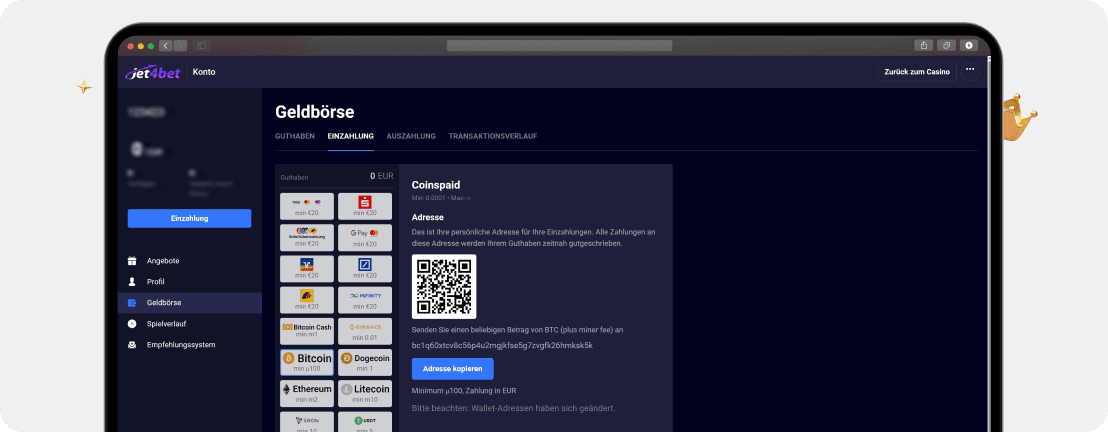Select Ethereum payment option
Viewport: 1108px width, 432px height.
coord(307,393)
